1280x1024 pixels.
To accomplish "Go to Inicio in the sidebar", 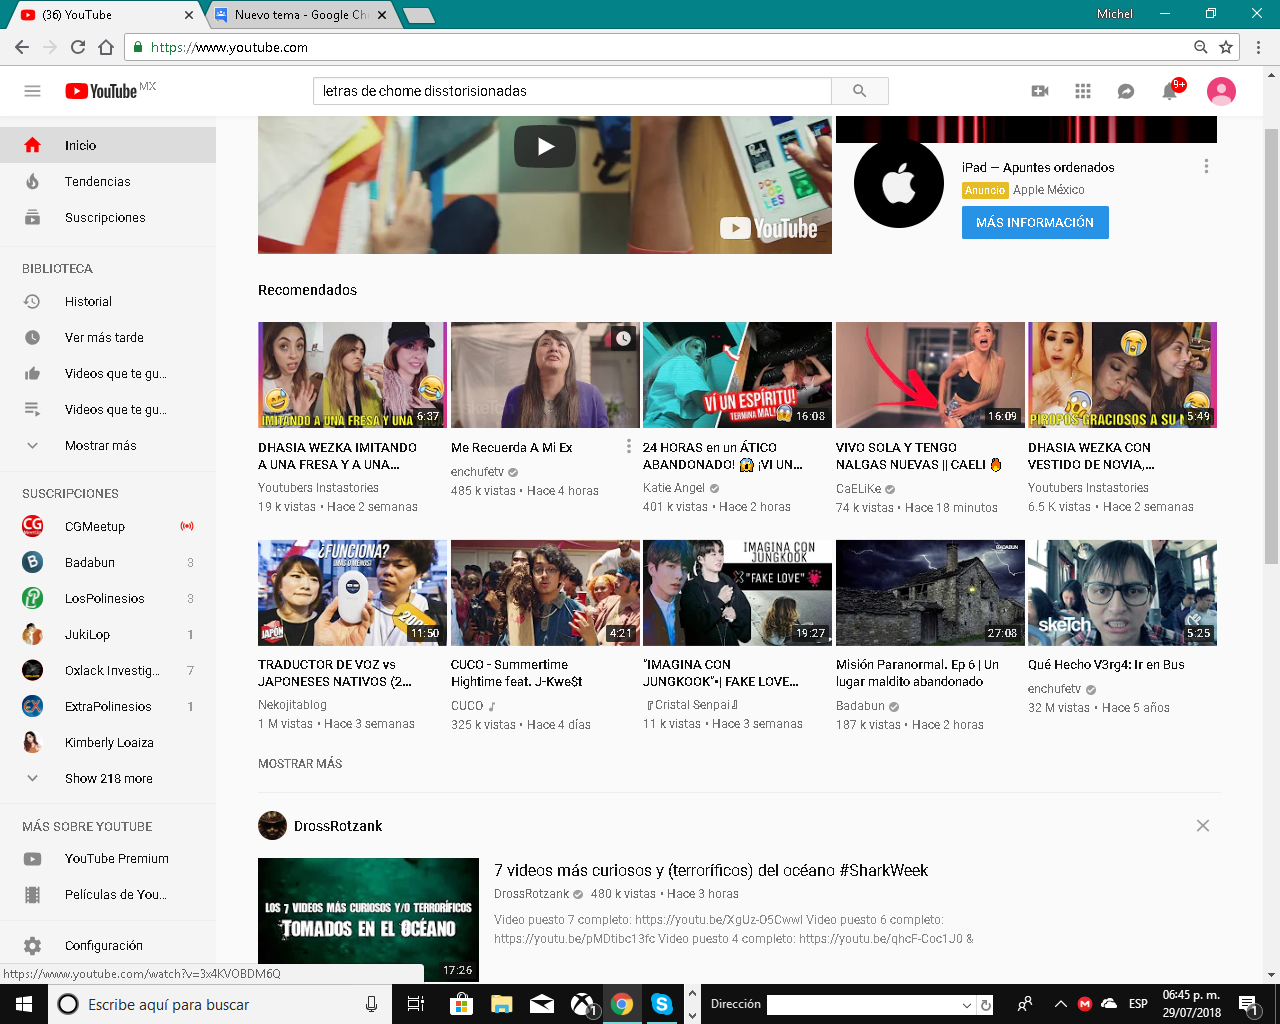I will click(108, 145).
